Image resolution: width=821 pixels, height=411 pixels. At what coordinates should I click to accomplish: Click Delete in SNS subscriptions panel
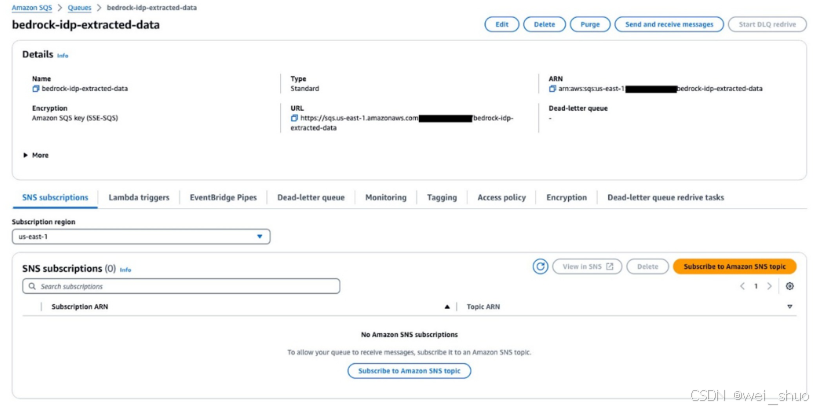pyautogui.click(x=648, y=266)
